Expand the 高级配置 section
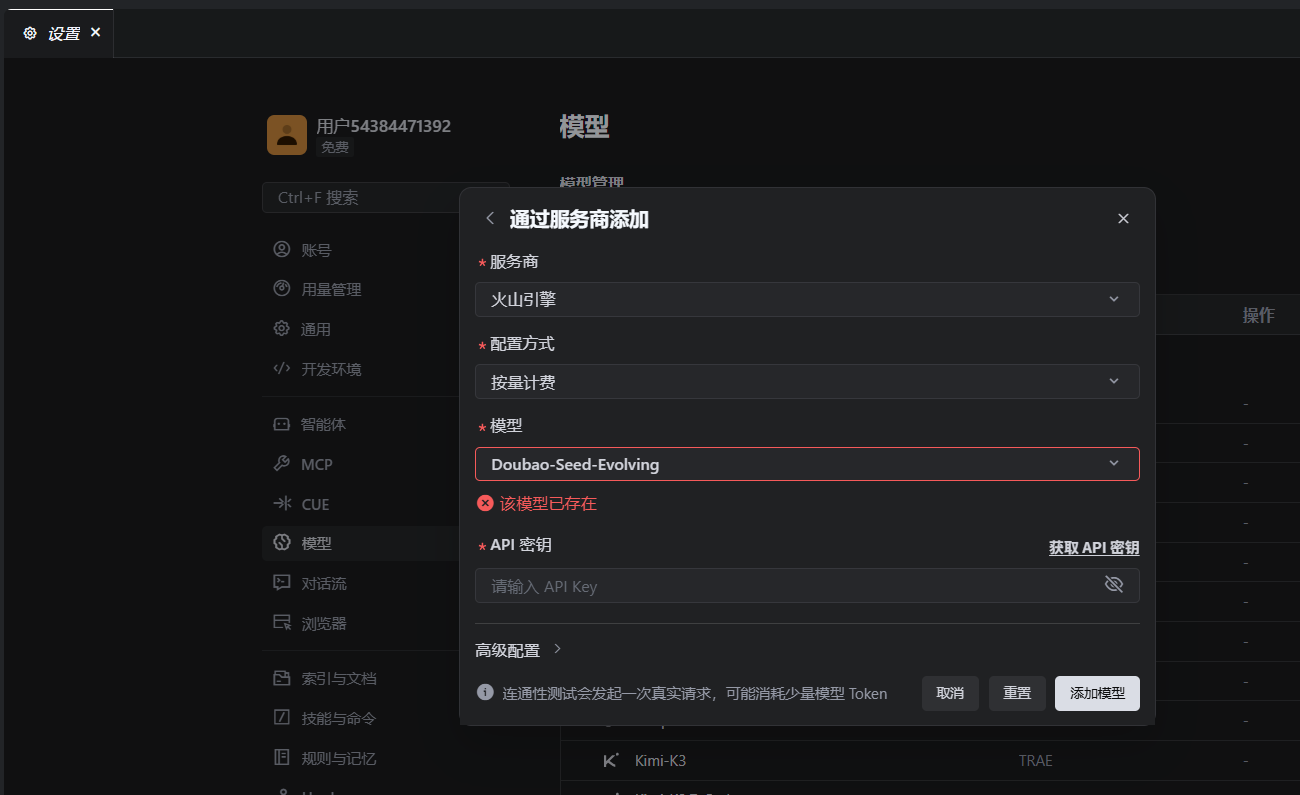 pos(519,650)
